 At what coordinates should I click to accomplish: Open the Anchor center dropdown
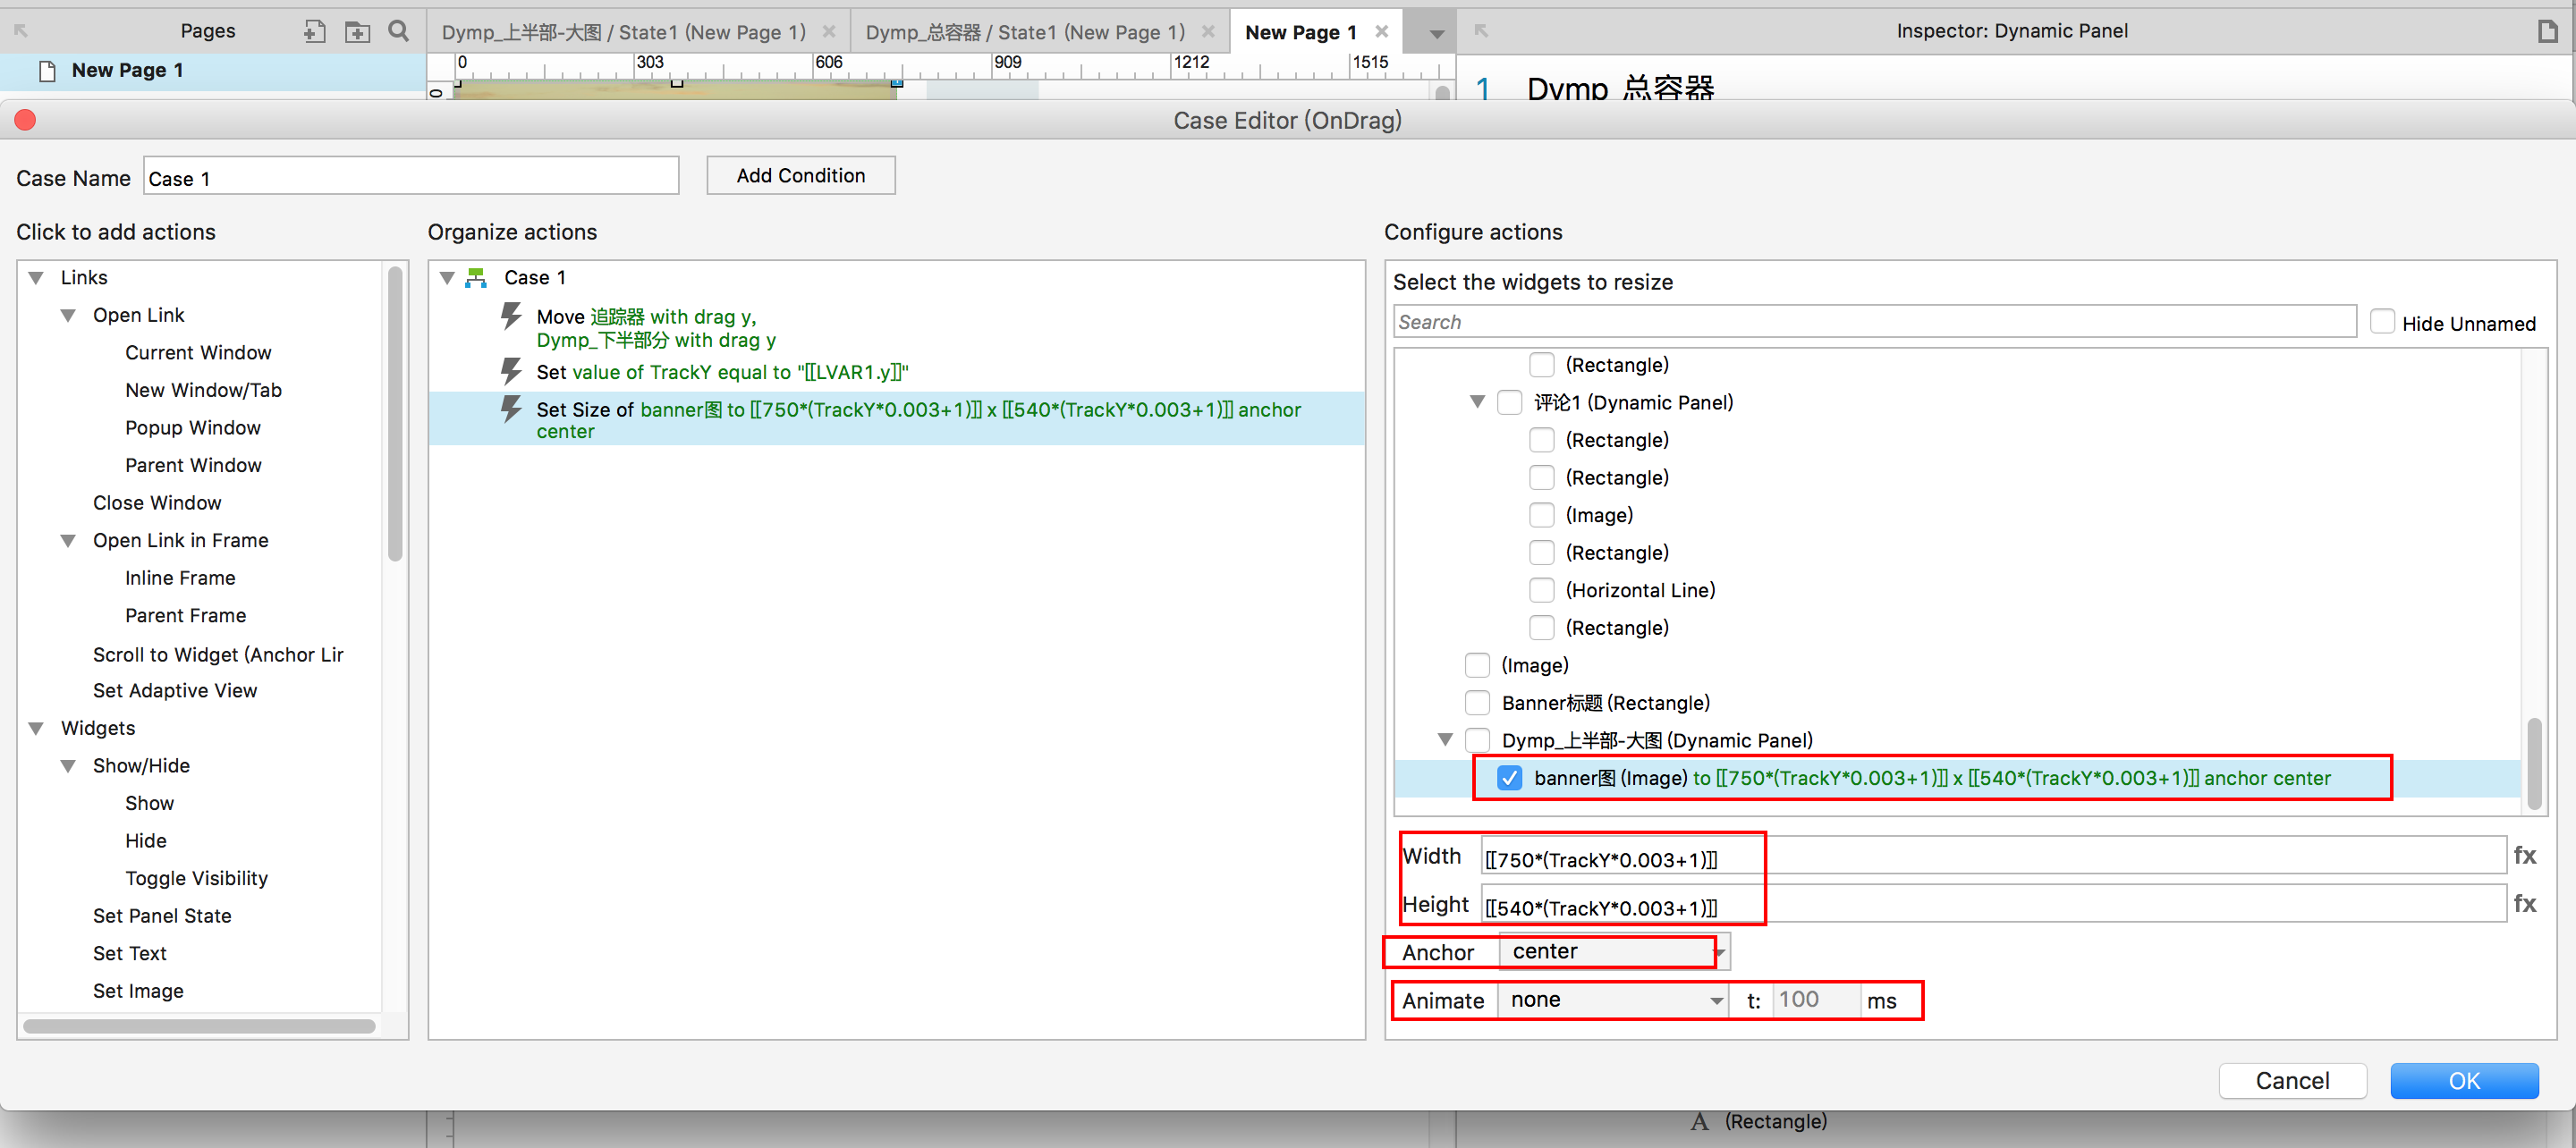pos(1614,952)
